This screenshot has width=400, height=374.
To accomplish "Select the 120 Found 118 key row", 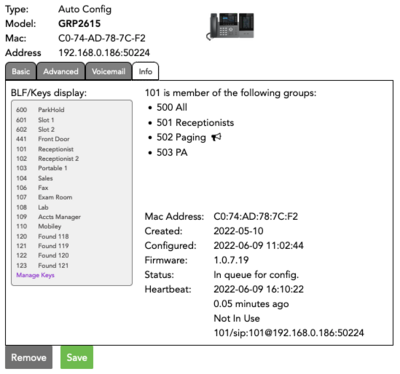I will pos(42,236).
